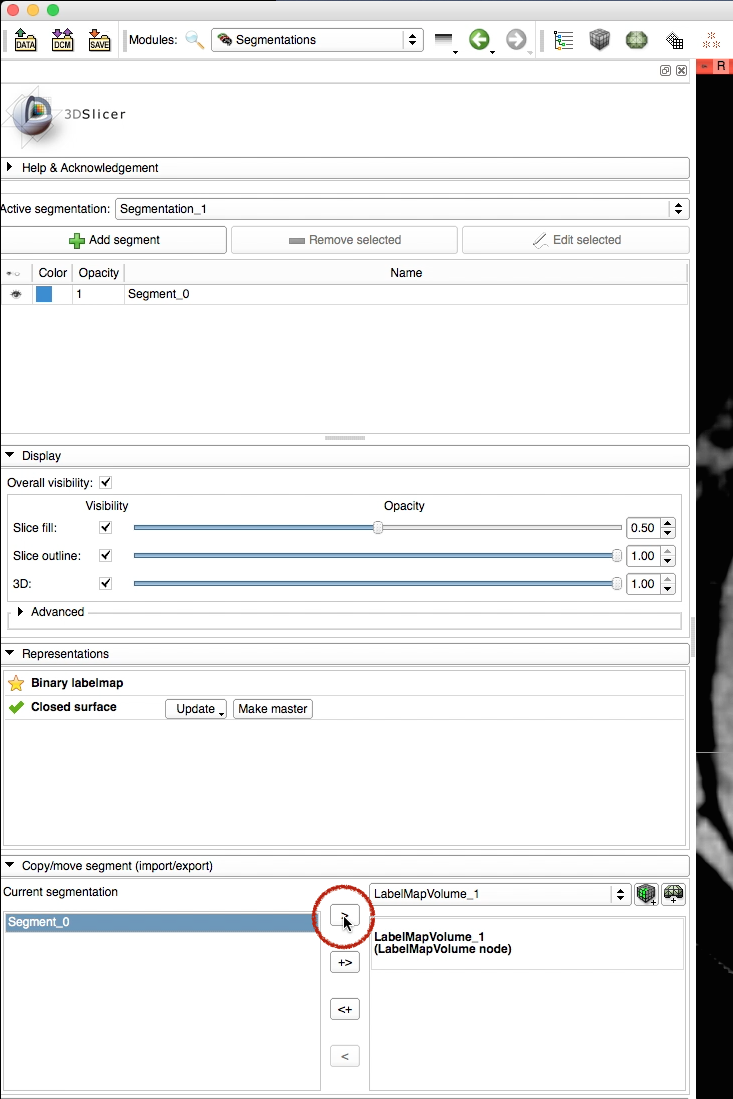Image resolution: width=733 pixels, height=1099 pixels.
Task: Click the visibility eye column header
Action: pos(13,273)
